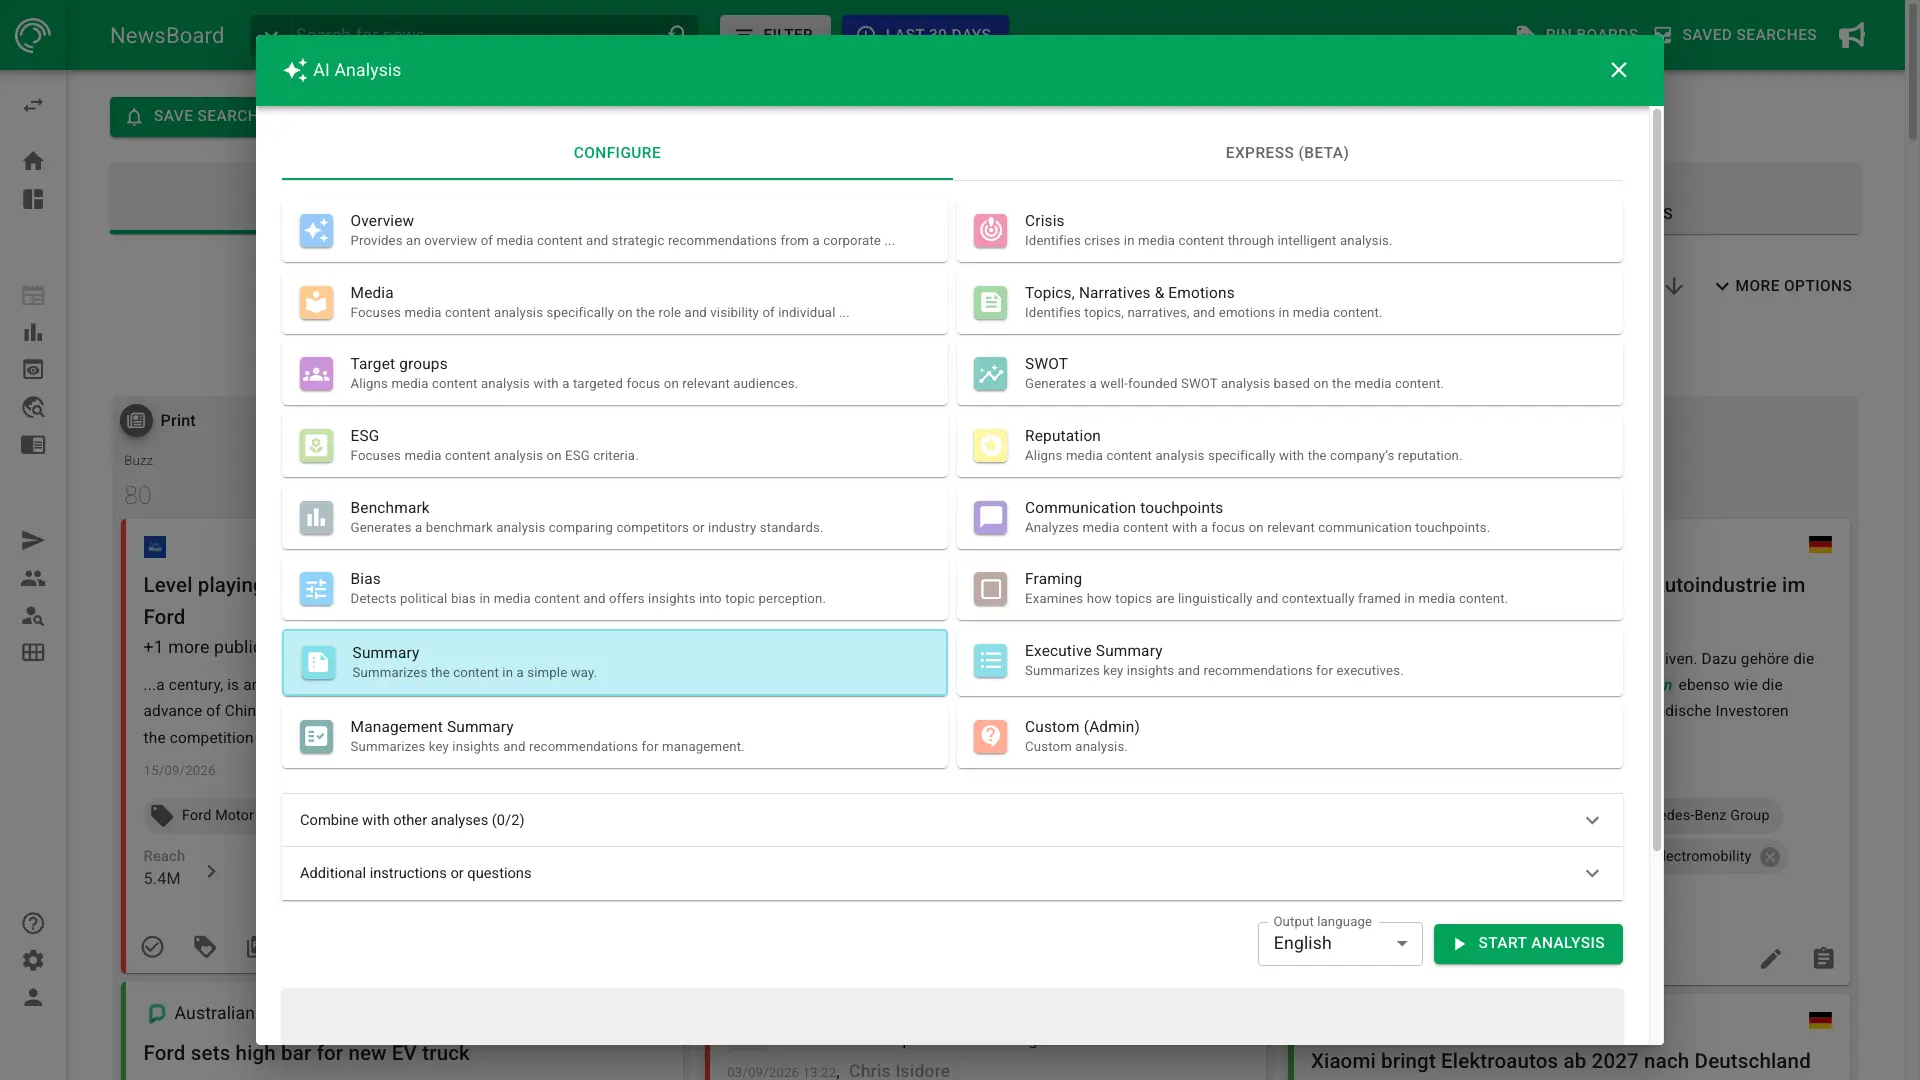The image size is (1920, 1080).
Task: Click the Target groups icon
Action: [x=316, y=374]
